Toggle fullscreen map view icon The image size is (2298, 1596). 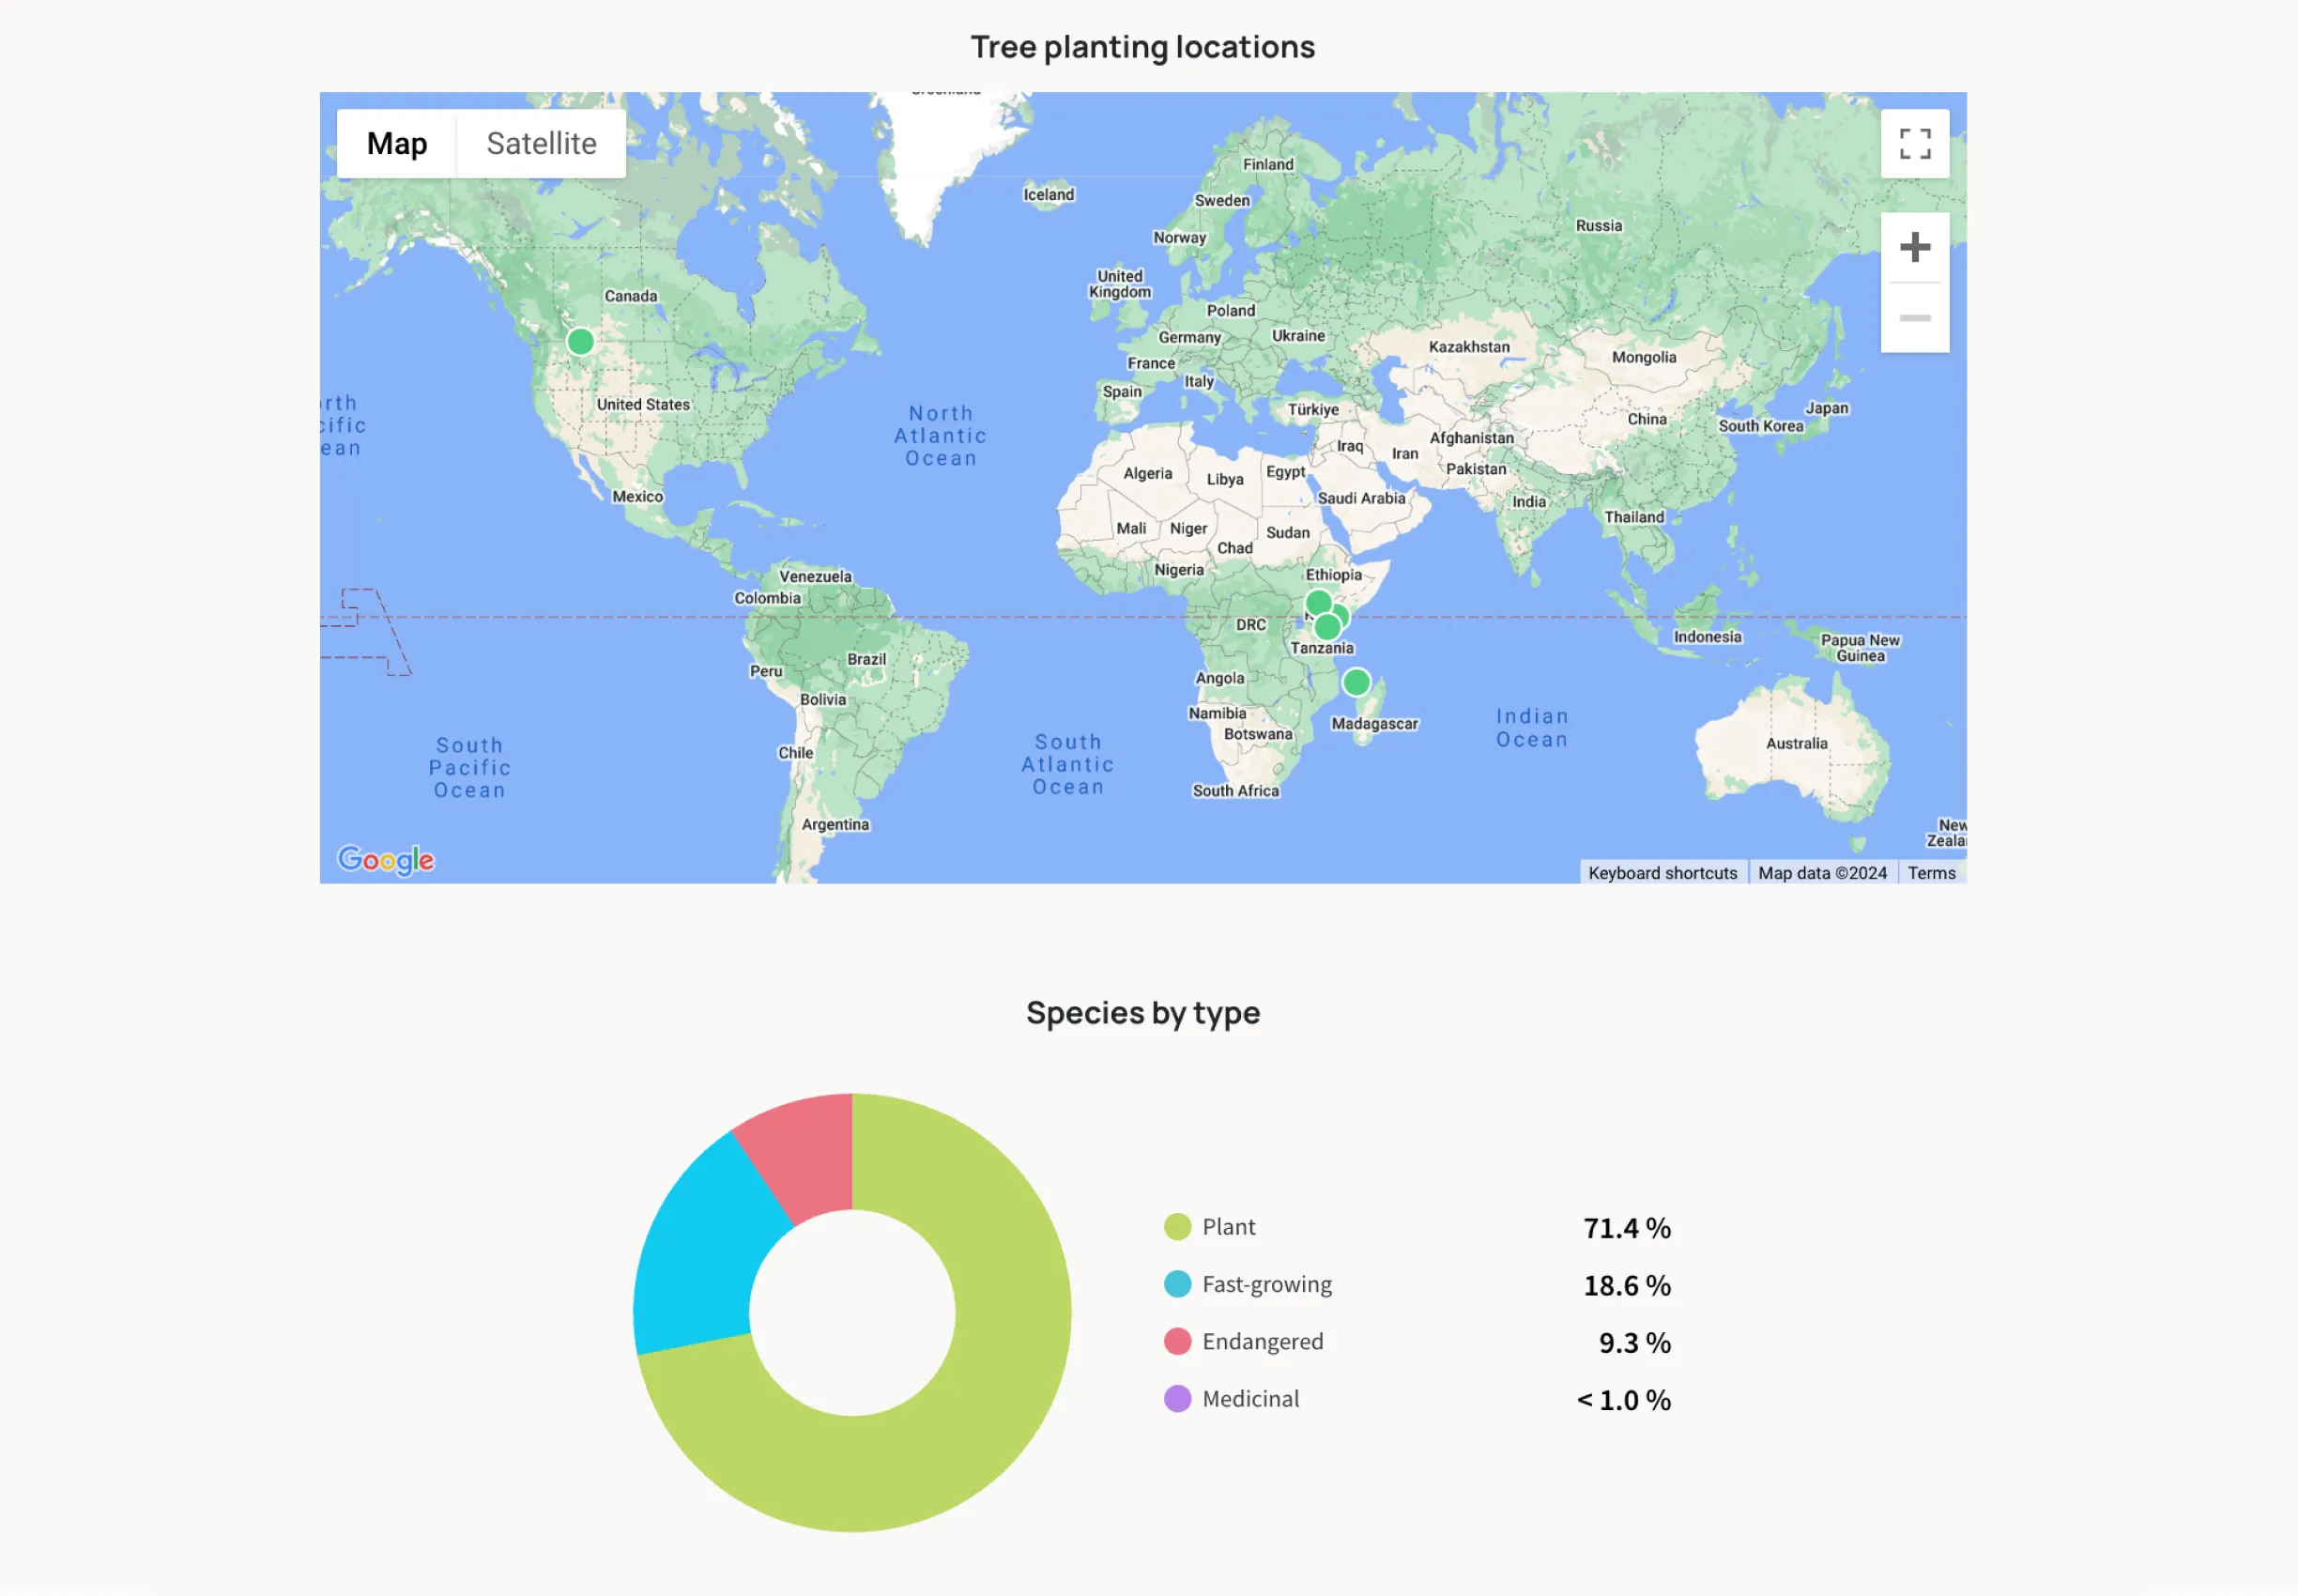(x=1914, y=144)
